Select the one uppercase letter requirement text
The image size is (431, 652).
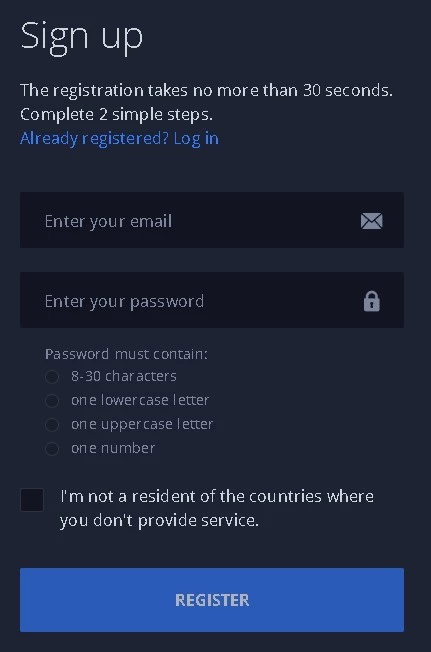142,425
